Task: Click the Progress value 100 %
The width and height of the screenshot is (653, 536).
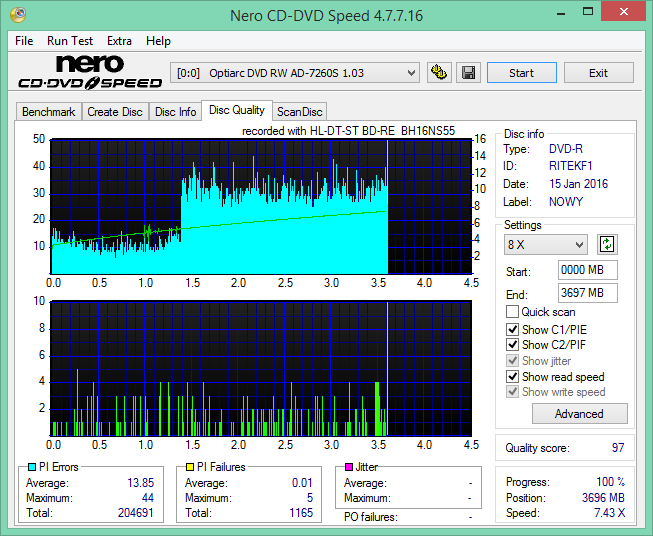Action: [611, 482]
